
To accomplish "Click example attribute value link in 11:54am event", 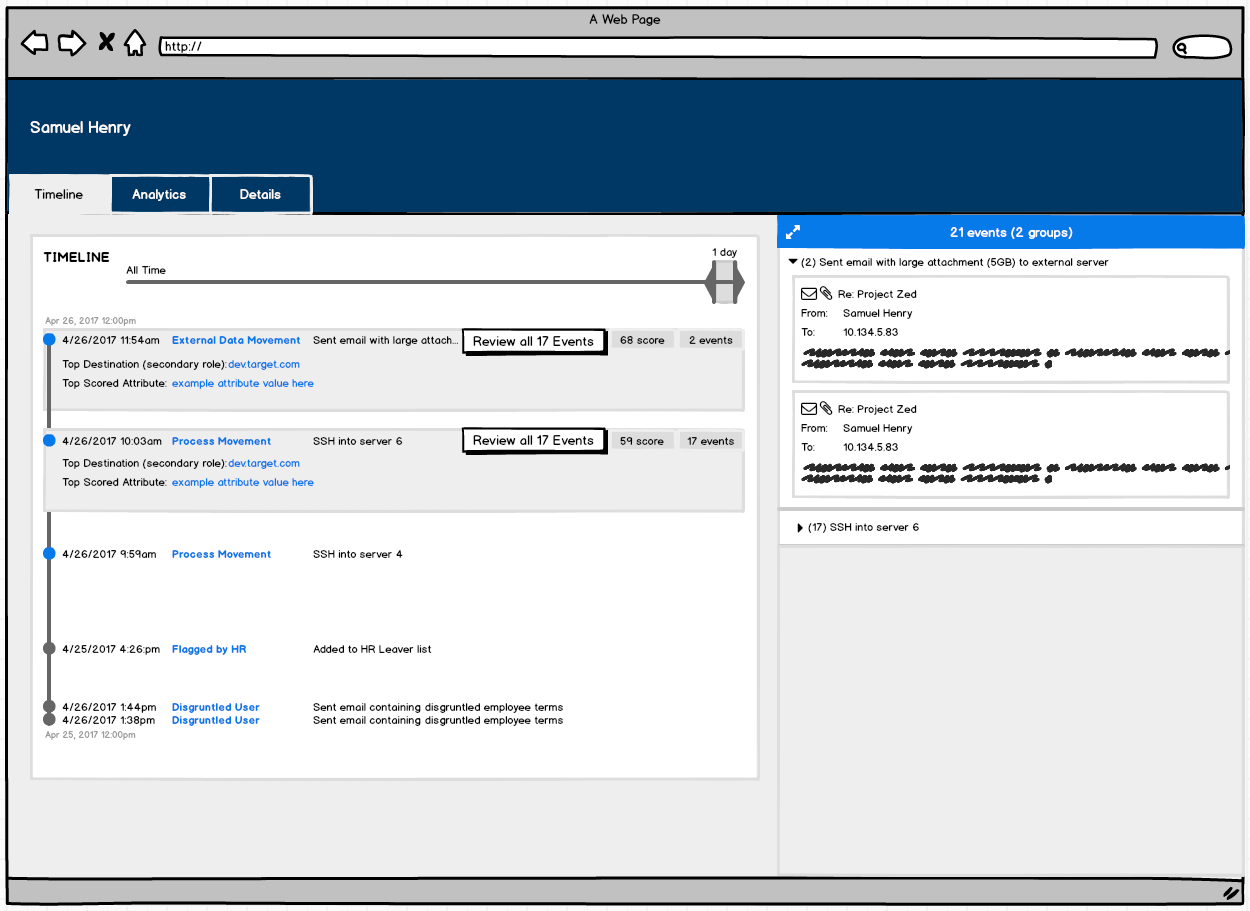I will [243, 383].
